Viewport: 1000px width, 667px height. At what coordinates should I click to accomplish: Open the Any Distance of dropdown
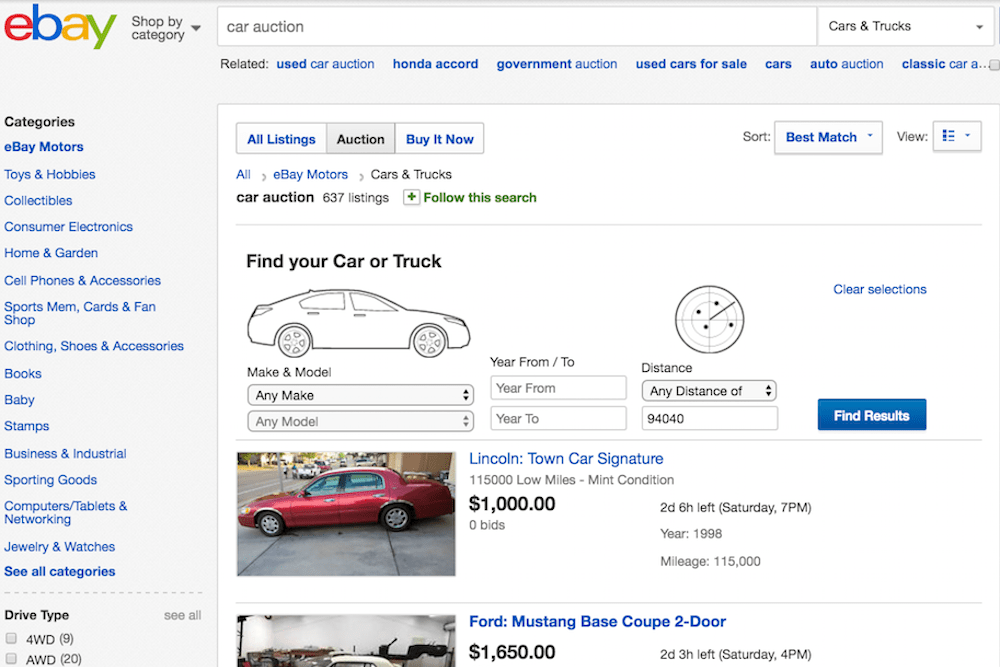tap(709, 391)
